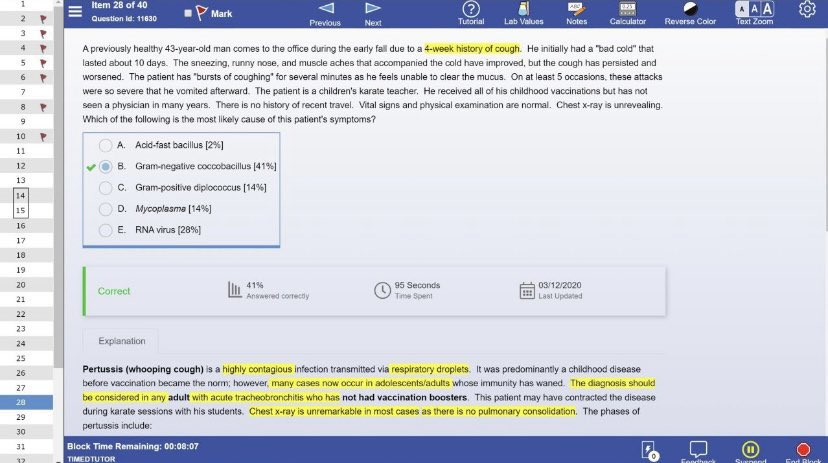Viewport: 828px width, 463px height.
Task: Click 'Question Id: 11630' text
Action: (124, 18)
